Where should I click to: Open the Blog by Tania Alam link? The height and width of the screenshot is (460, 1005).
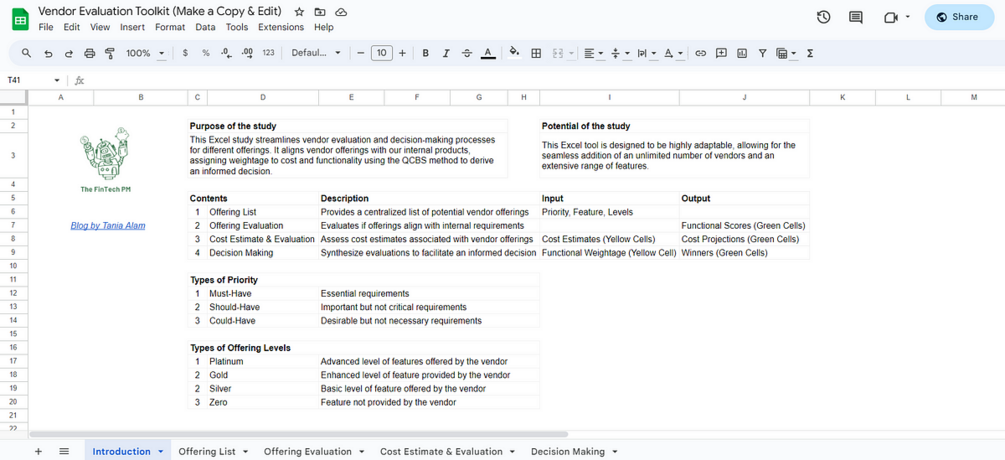tap(108, 226)
